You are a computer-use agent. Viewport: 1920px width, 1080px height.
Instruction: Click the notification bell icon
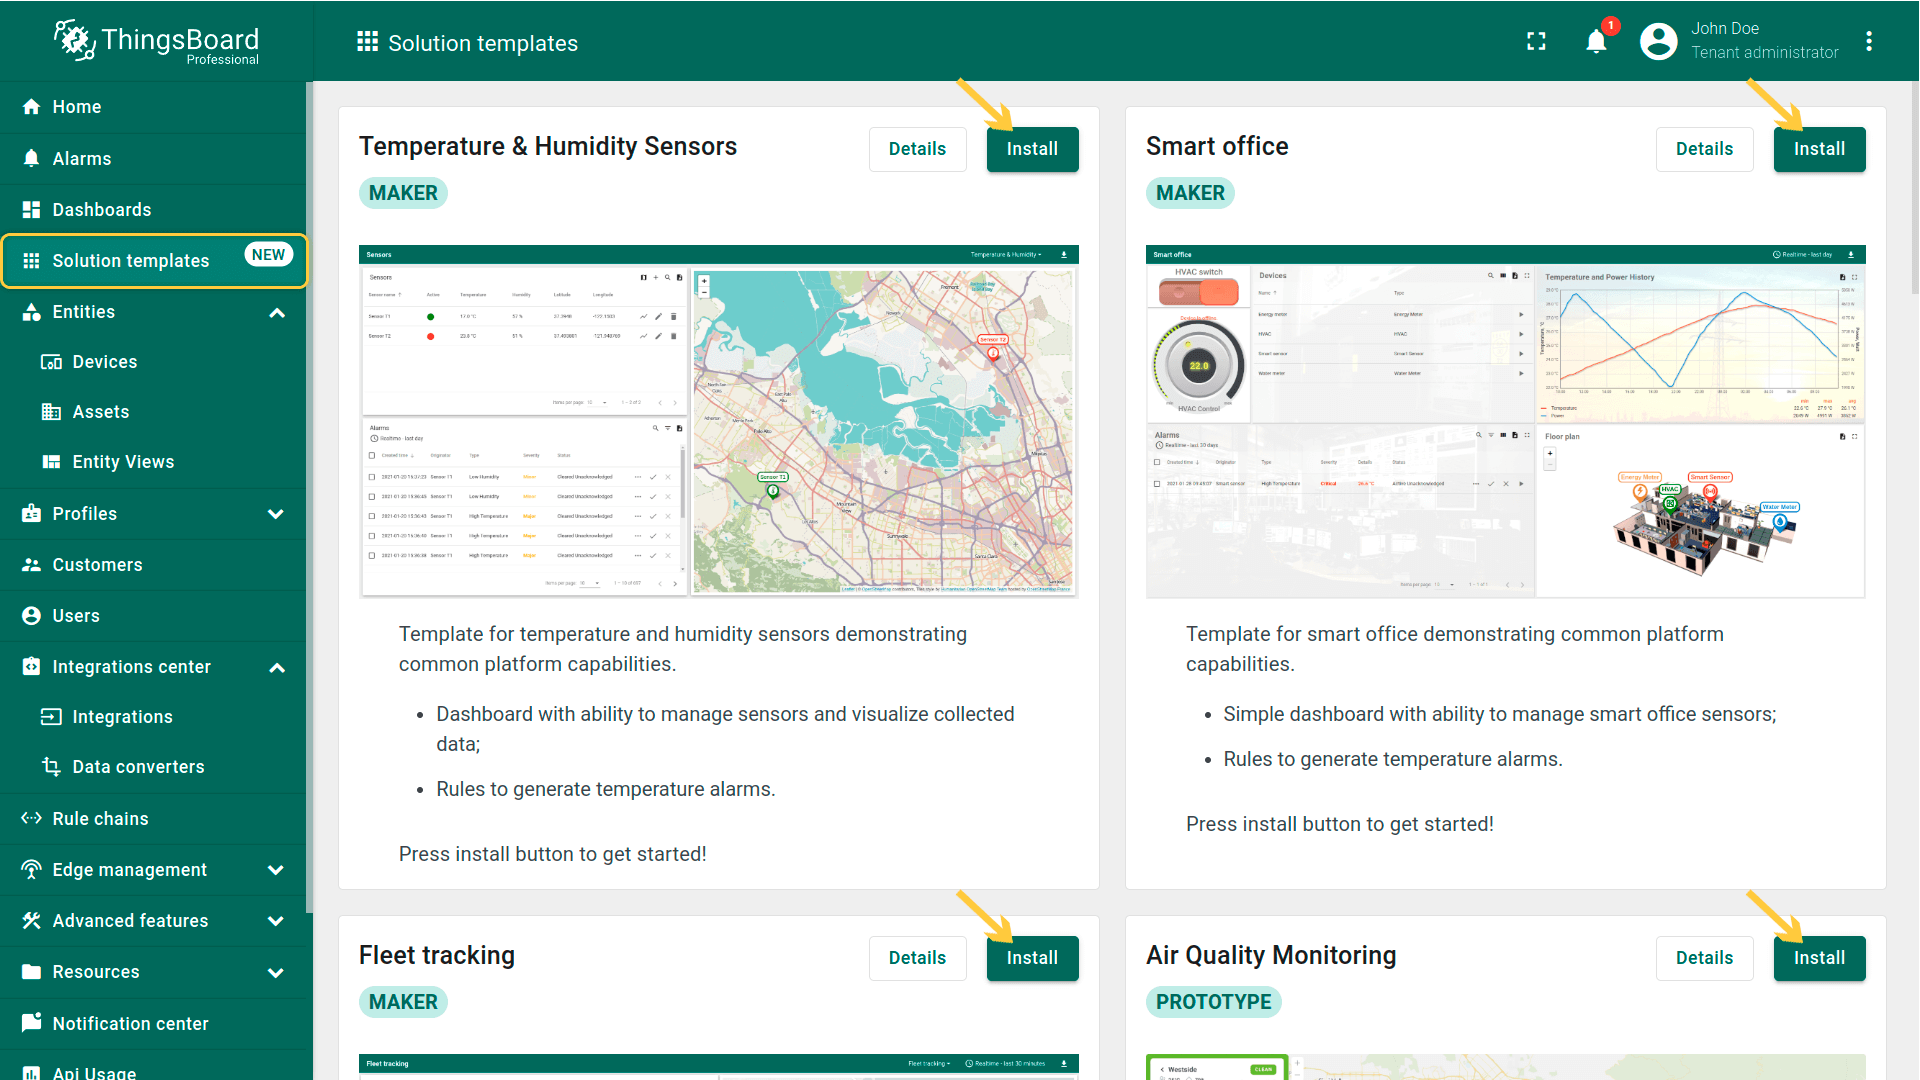pos(1596,42)
